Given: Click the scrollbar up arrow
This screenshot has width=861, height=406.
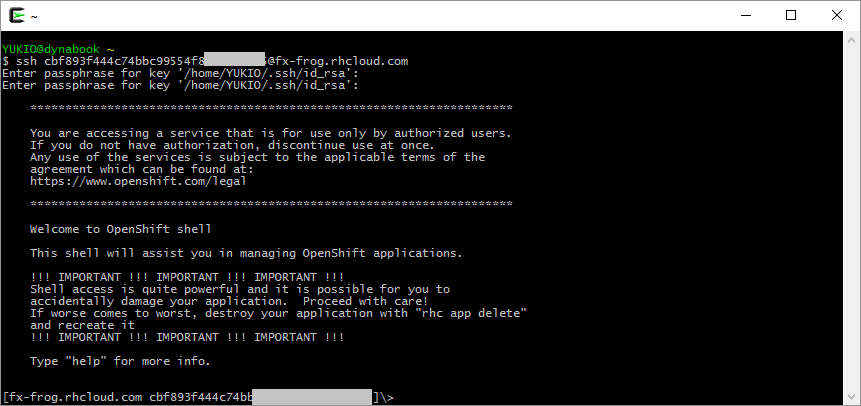Looking at the screenshot, I should point(852,40).
